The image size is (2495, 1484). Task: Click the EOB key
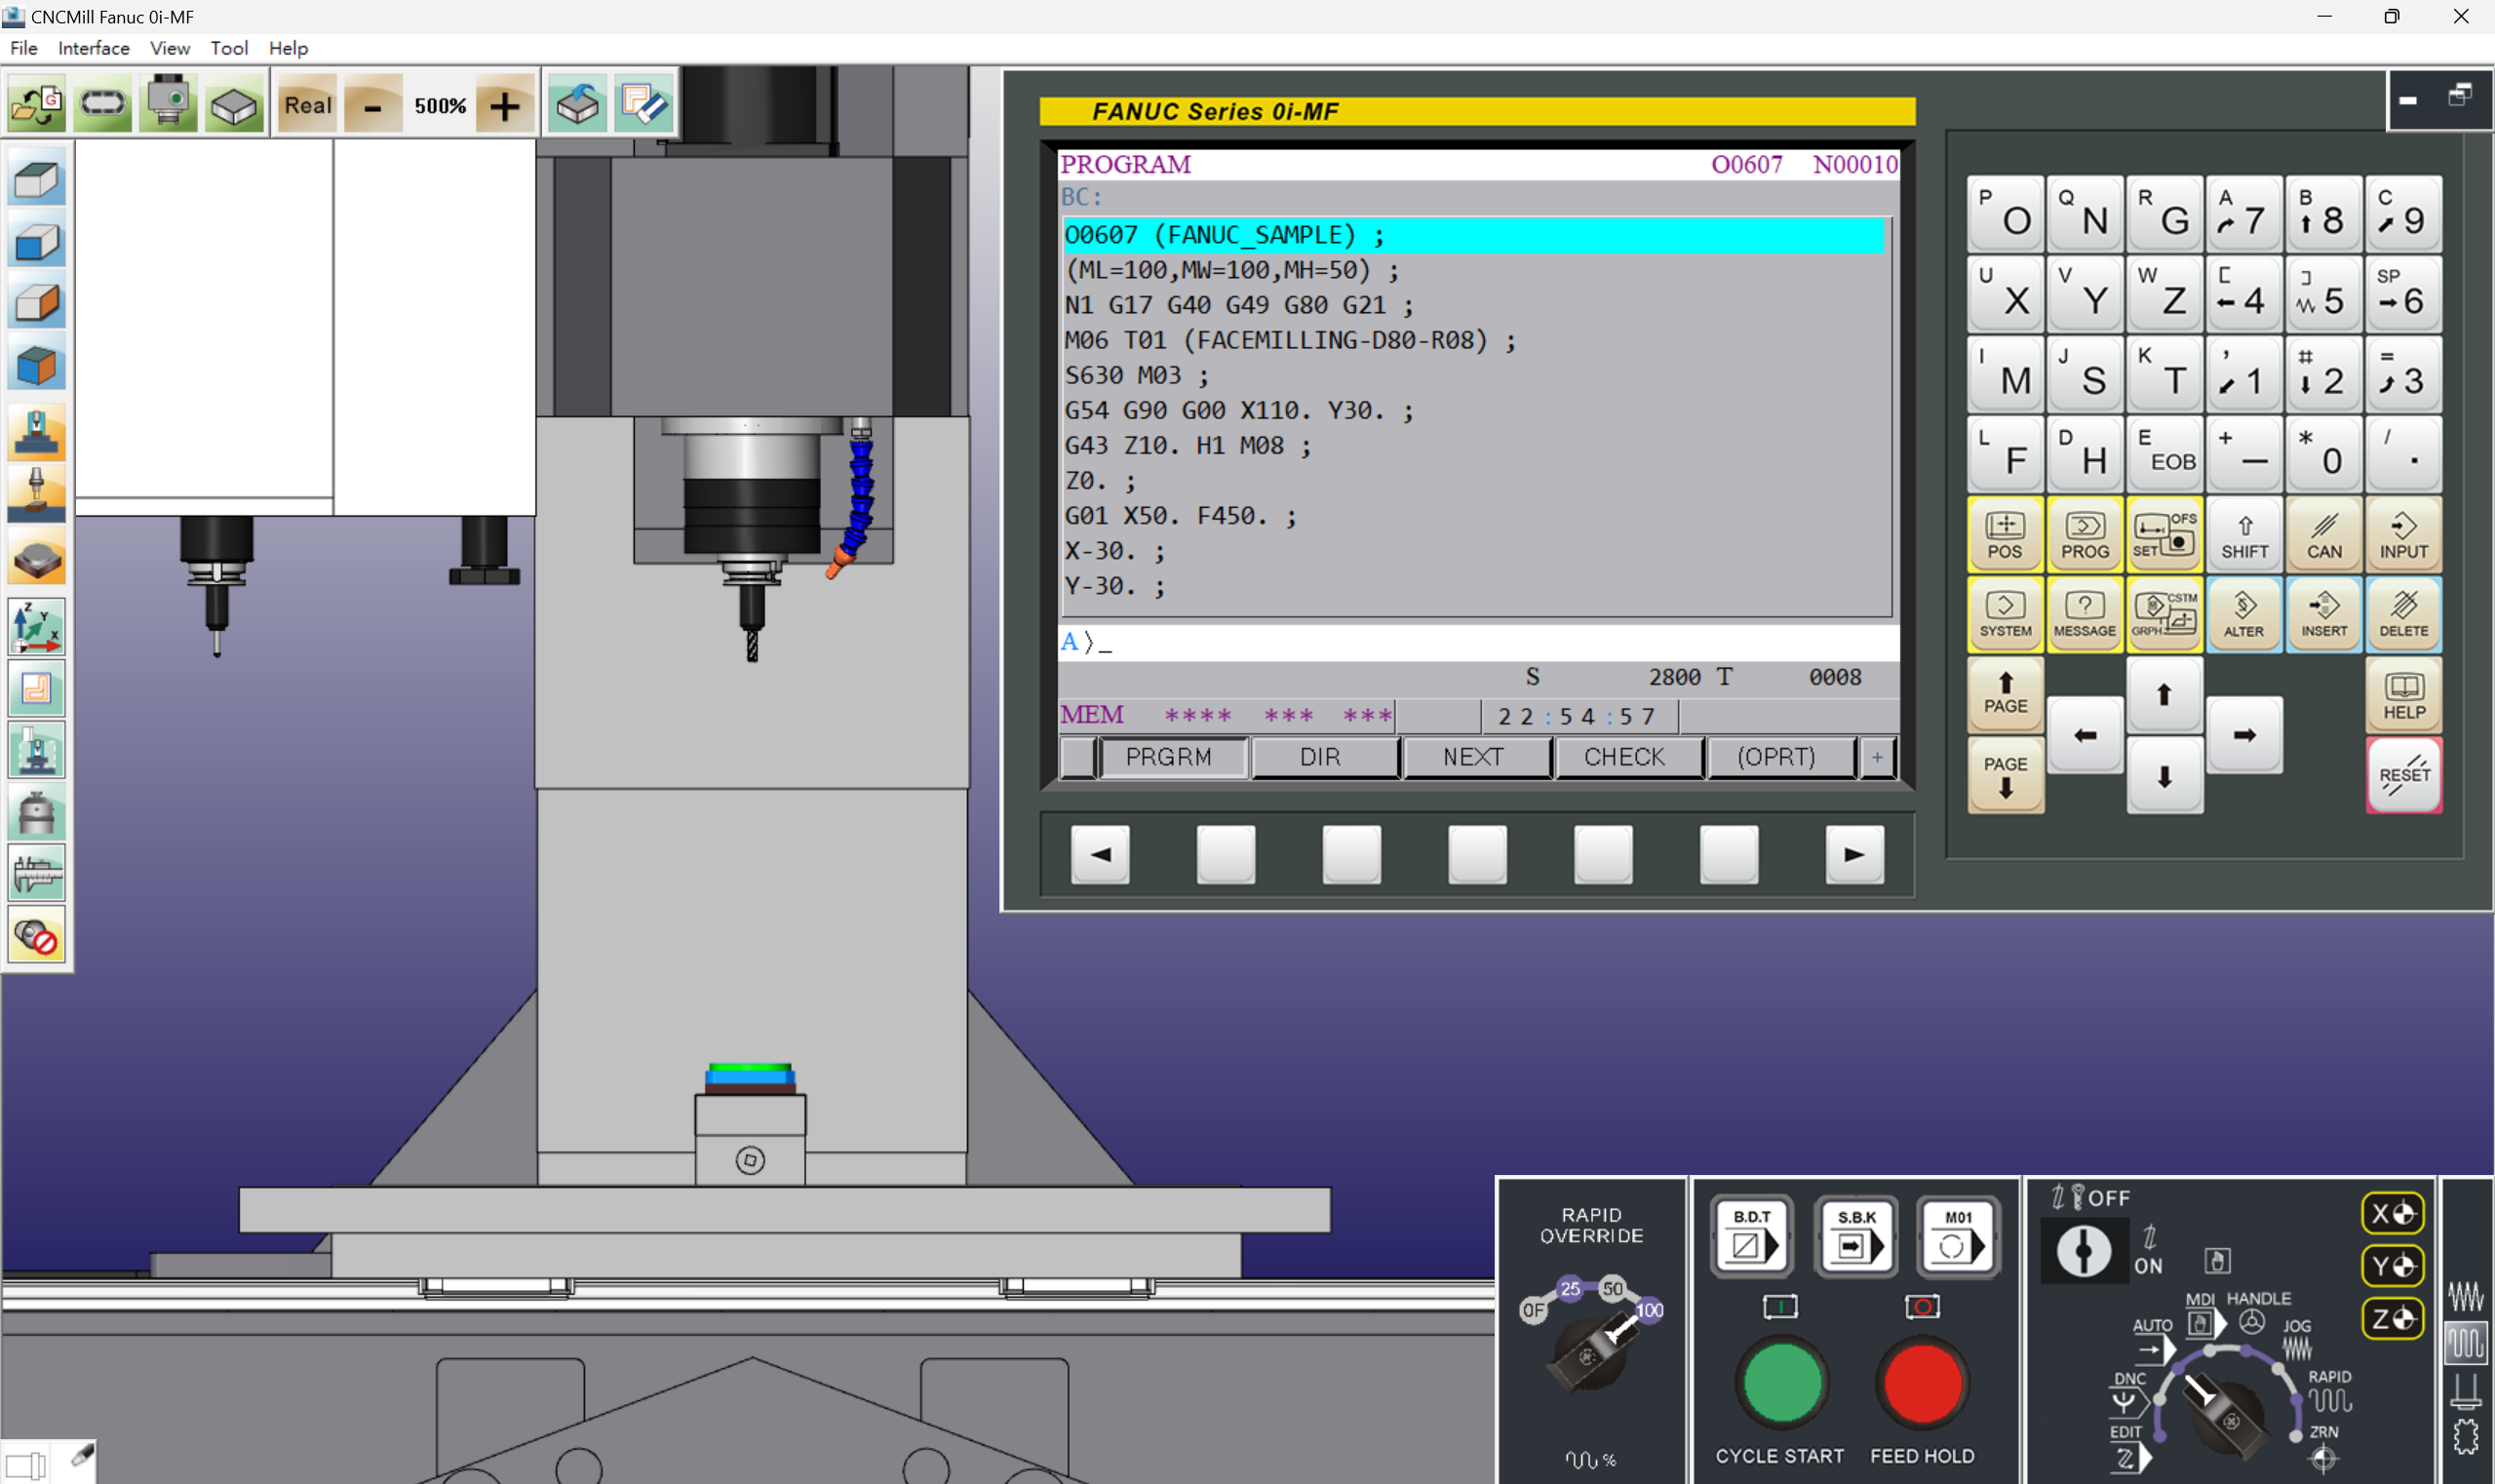tap(2164, 454)
